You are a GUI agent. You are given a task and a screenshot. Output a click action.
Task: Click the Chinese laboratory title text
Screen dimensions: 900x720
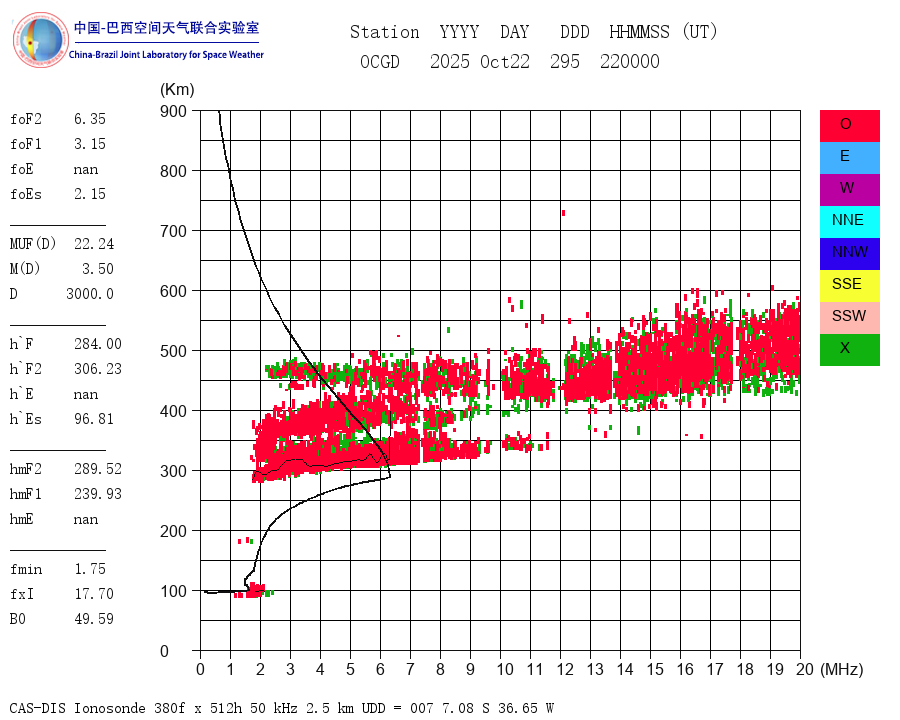click(x=166, y=28)
